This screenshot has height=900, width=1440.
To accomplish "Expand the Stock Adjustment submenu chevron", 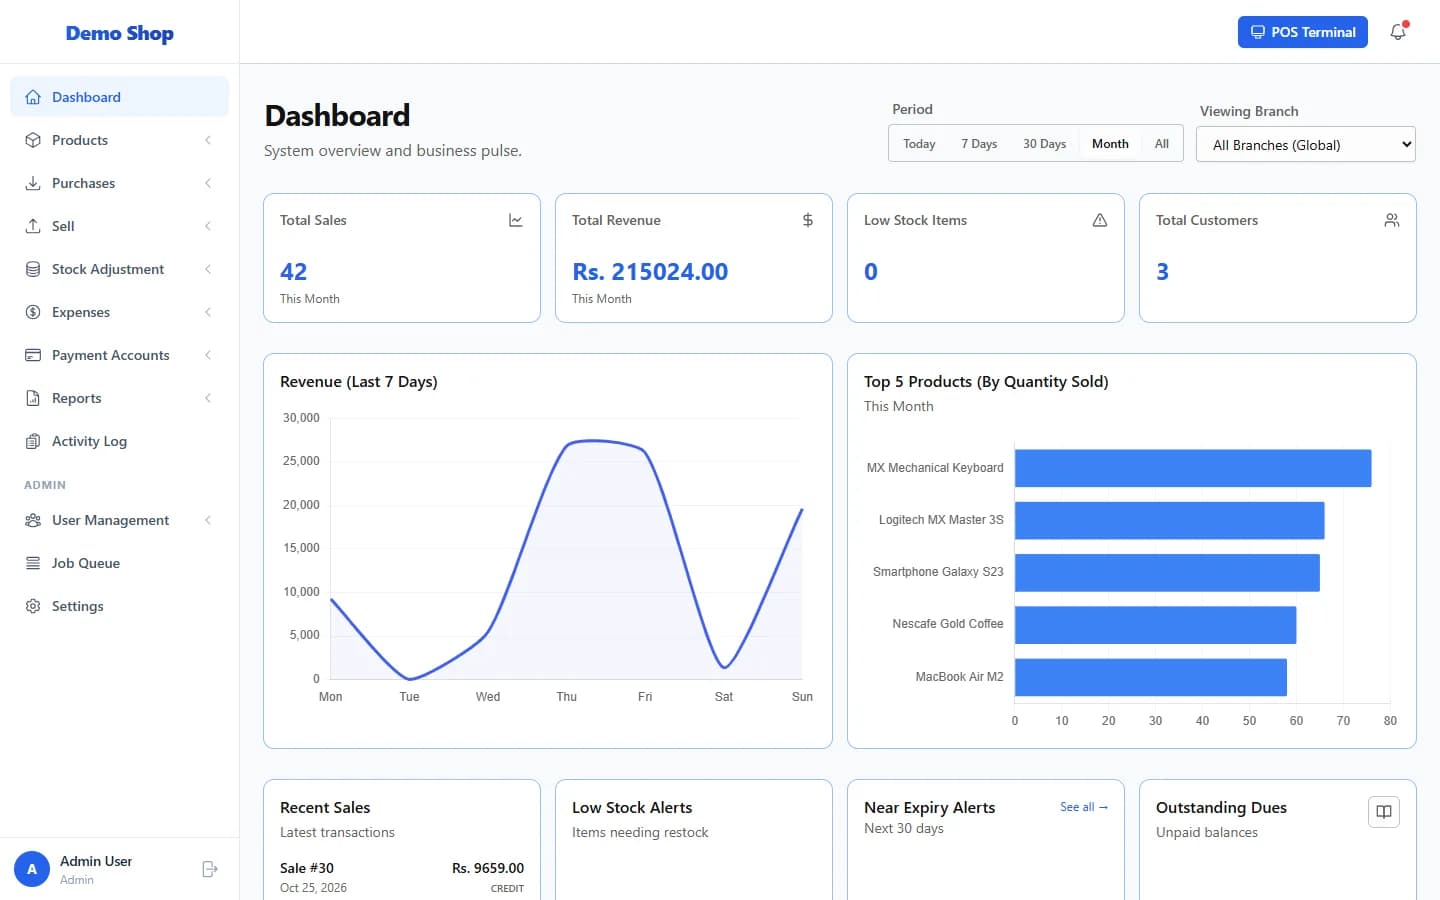I will click(208, 269).
